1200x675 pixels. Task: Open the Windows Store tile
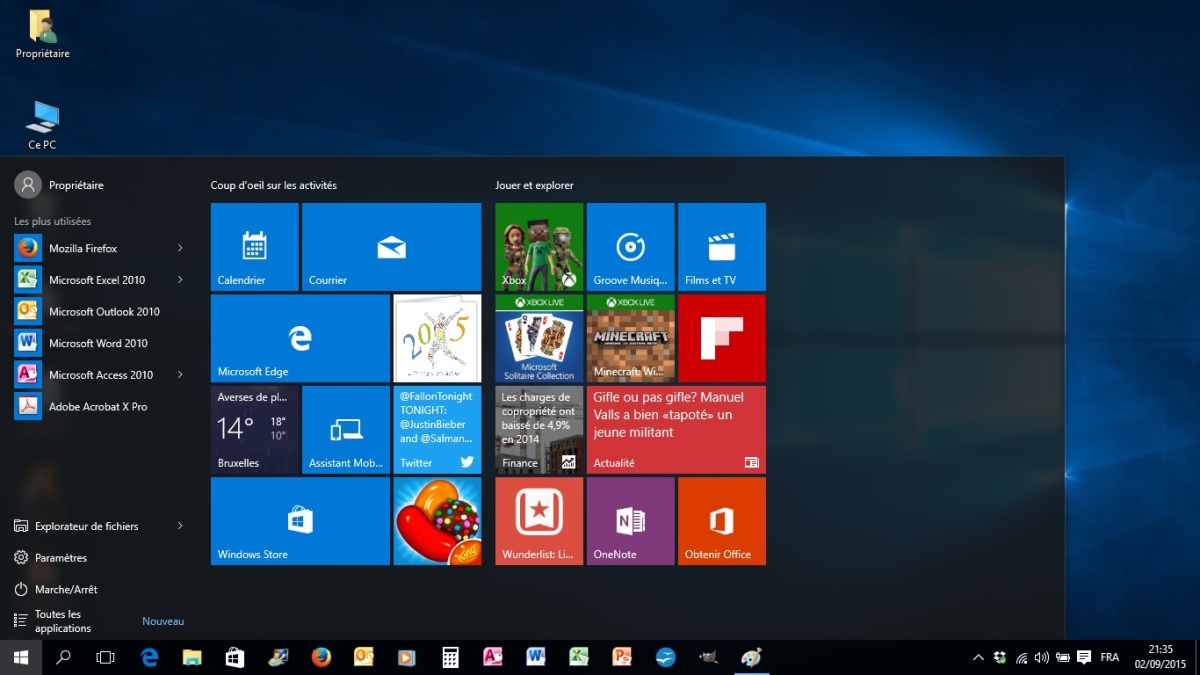(300, 521)
